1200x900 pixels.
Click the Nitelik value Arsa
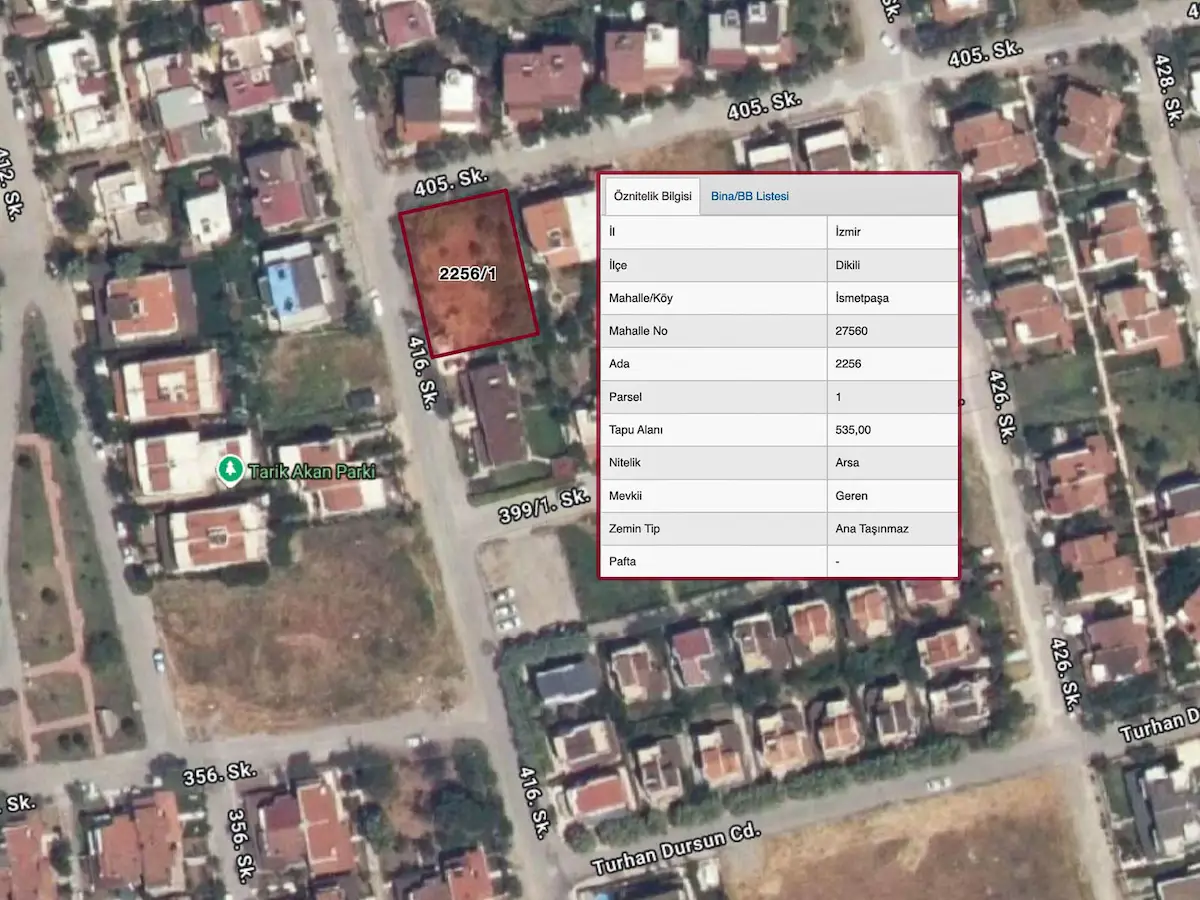point(847,463)
